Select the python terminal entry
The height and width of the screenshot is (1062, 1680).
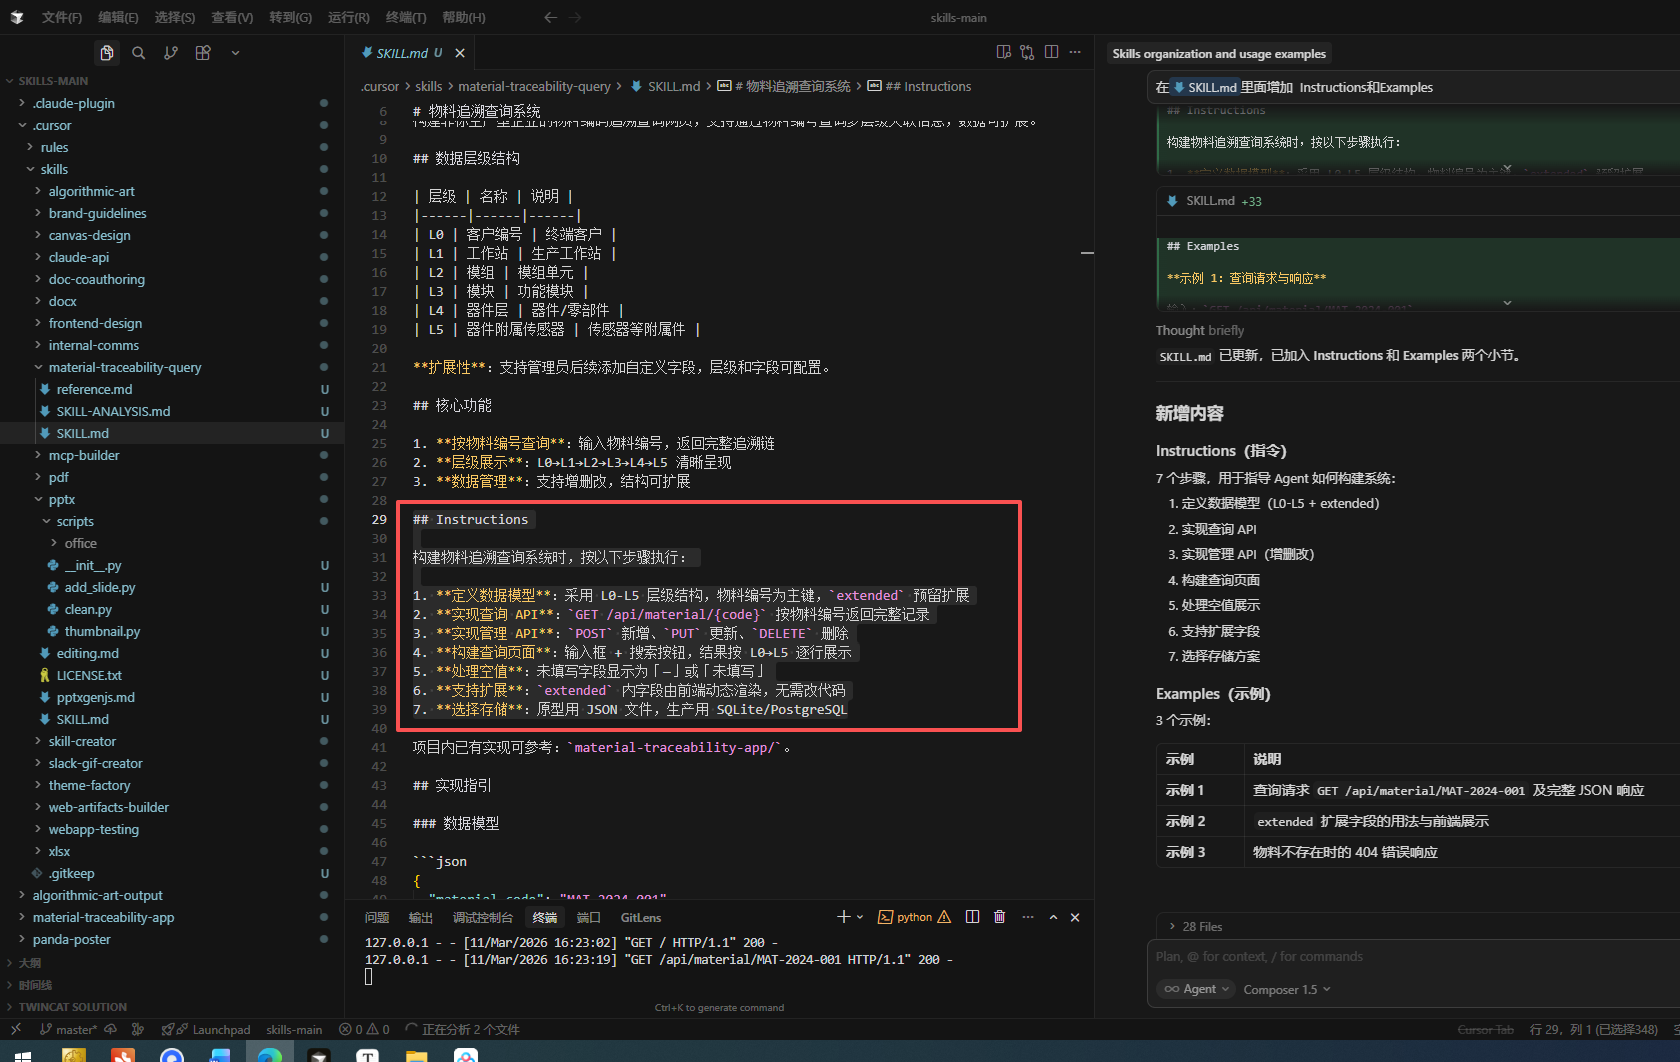pyautogui.click(x=914, y=917)
